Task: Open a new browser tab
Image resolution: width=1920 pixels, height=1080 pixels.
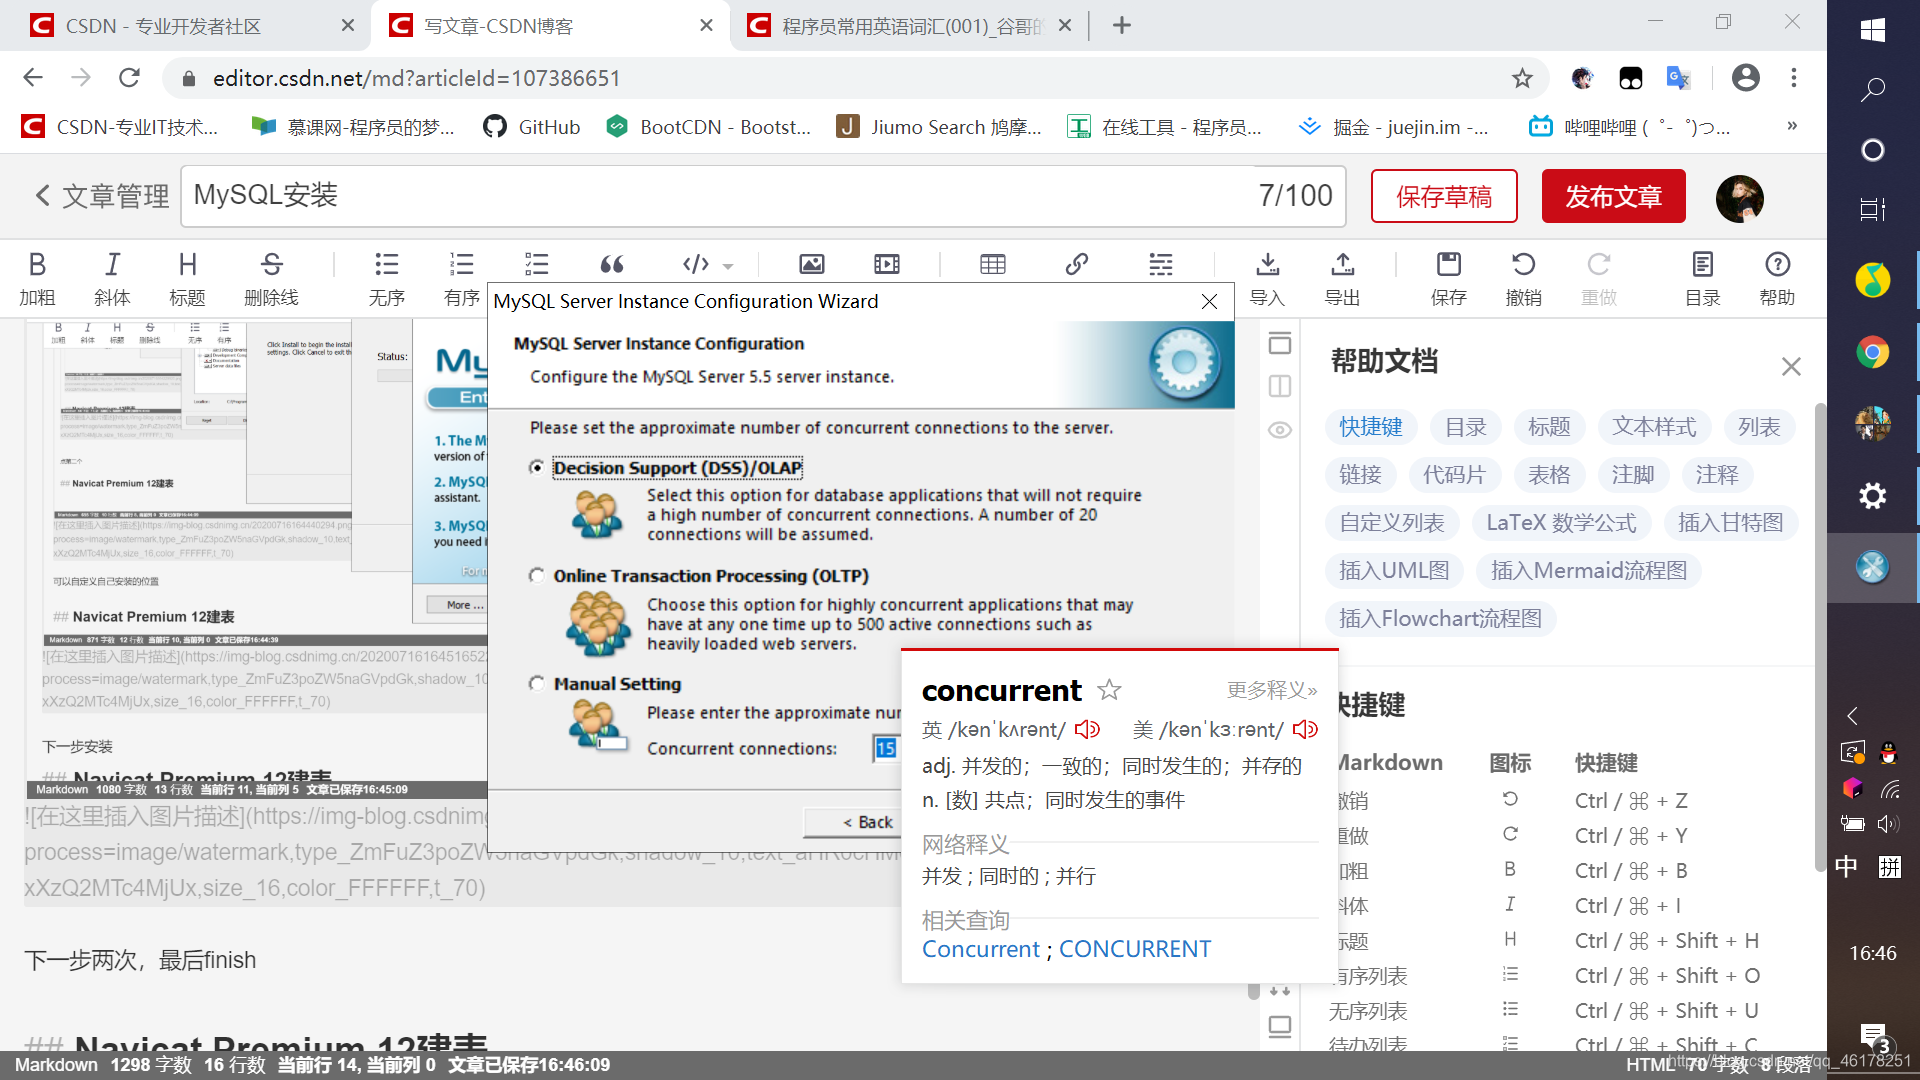Action: [1122, 26]
